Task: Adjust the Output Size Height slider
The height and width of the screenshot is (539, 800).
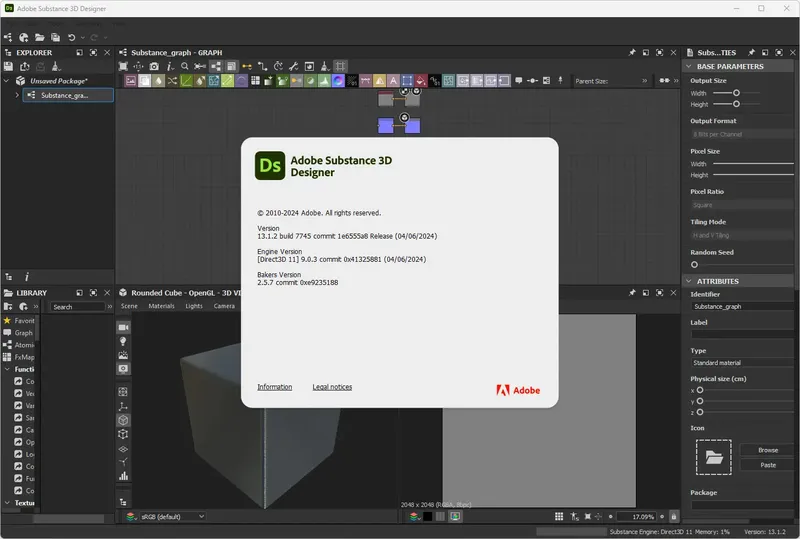Action: click(736, 104)
